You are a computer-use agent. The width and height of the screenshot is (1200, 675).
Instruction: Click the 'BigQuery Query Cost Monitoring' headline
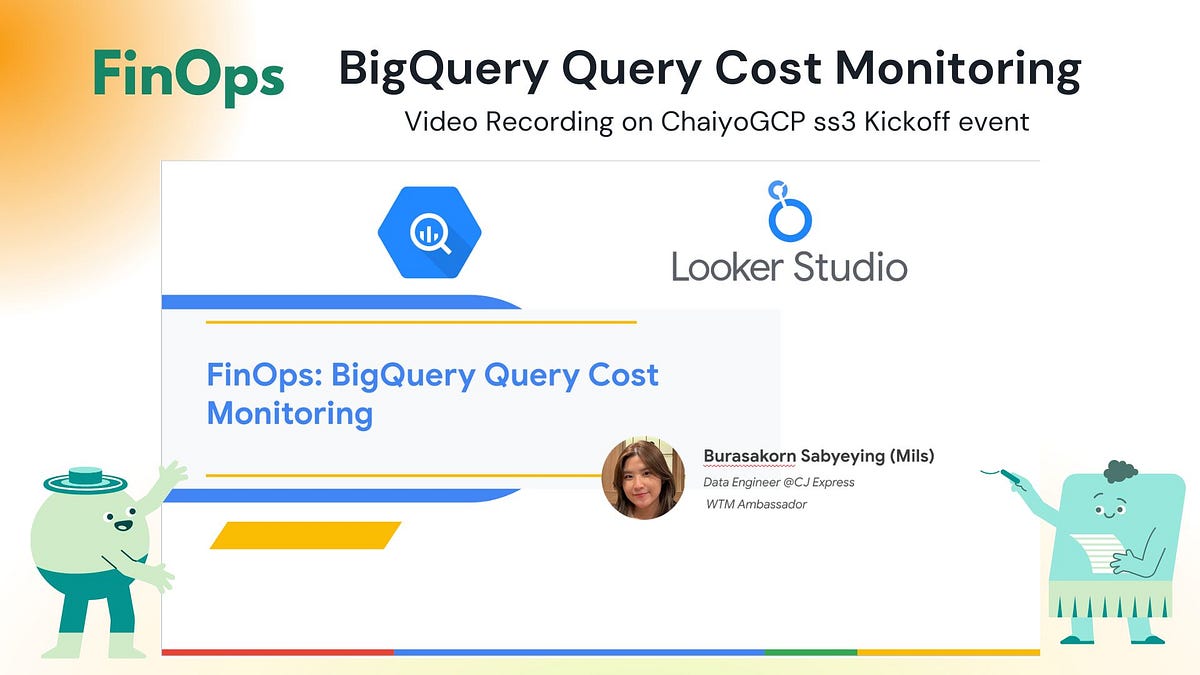tap(710, 70)
